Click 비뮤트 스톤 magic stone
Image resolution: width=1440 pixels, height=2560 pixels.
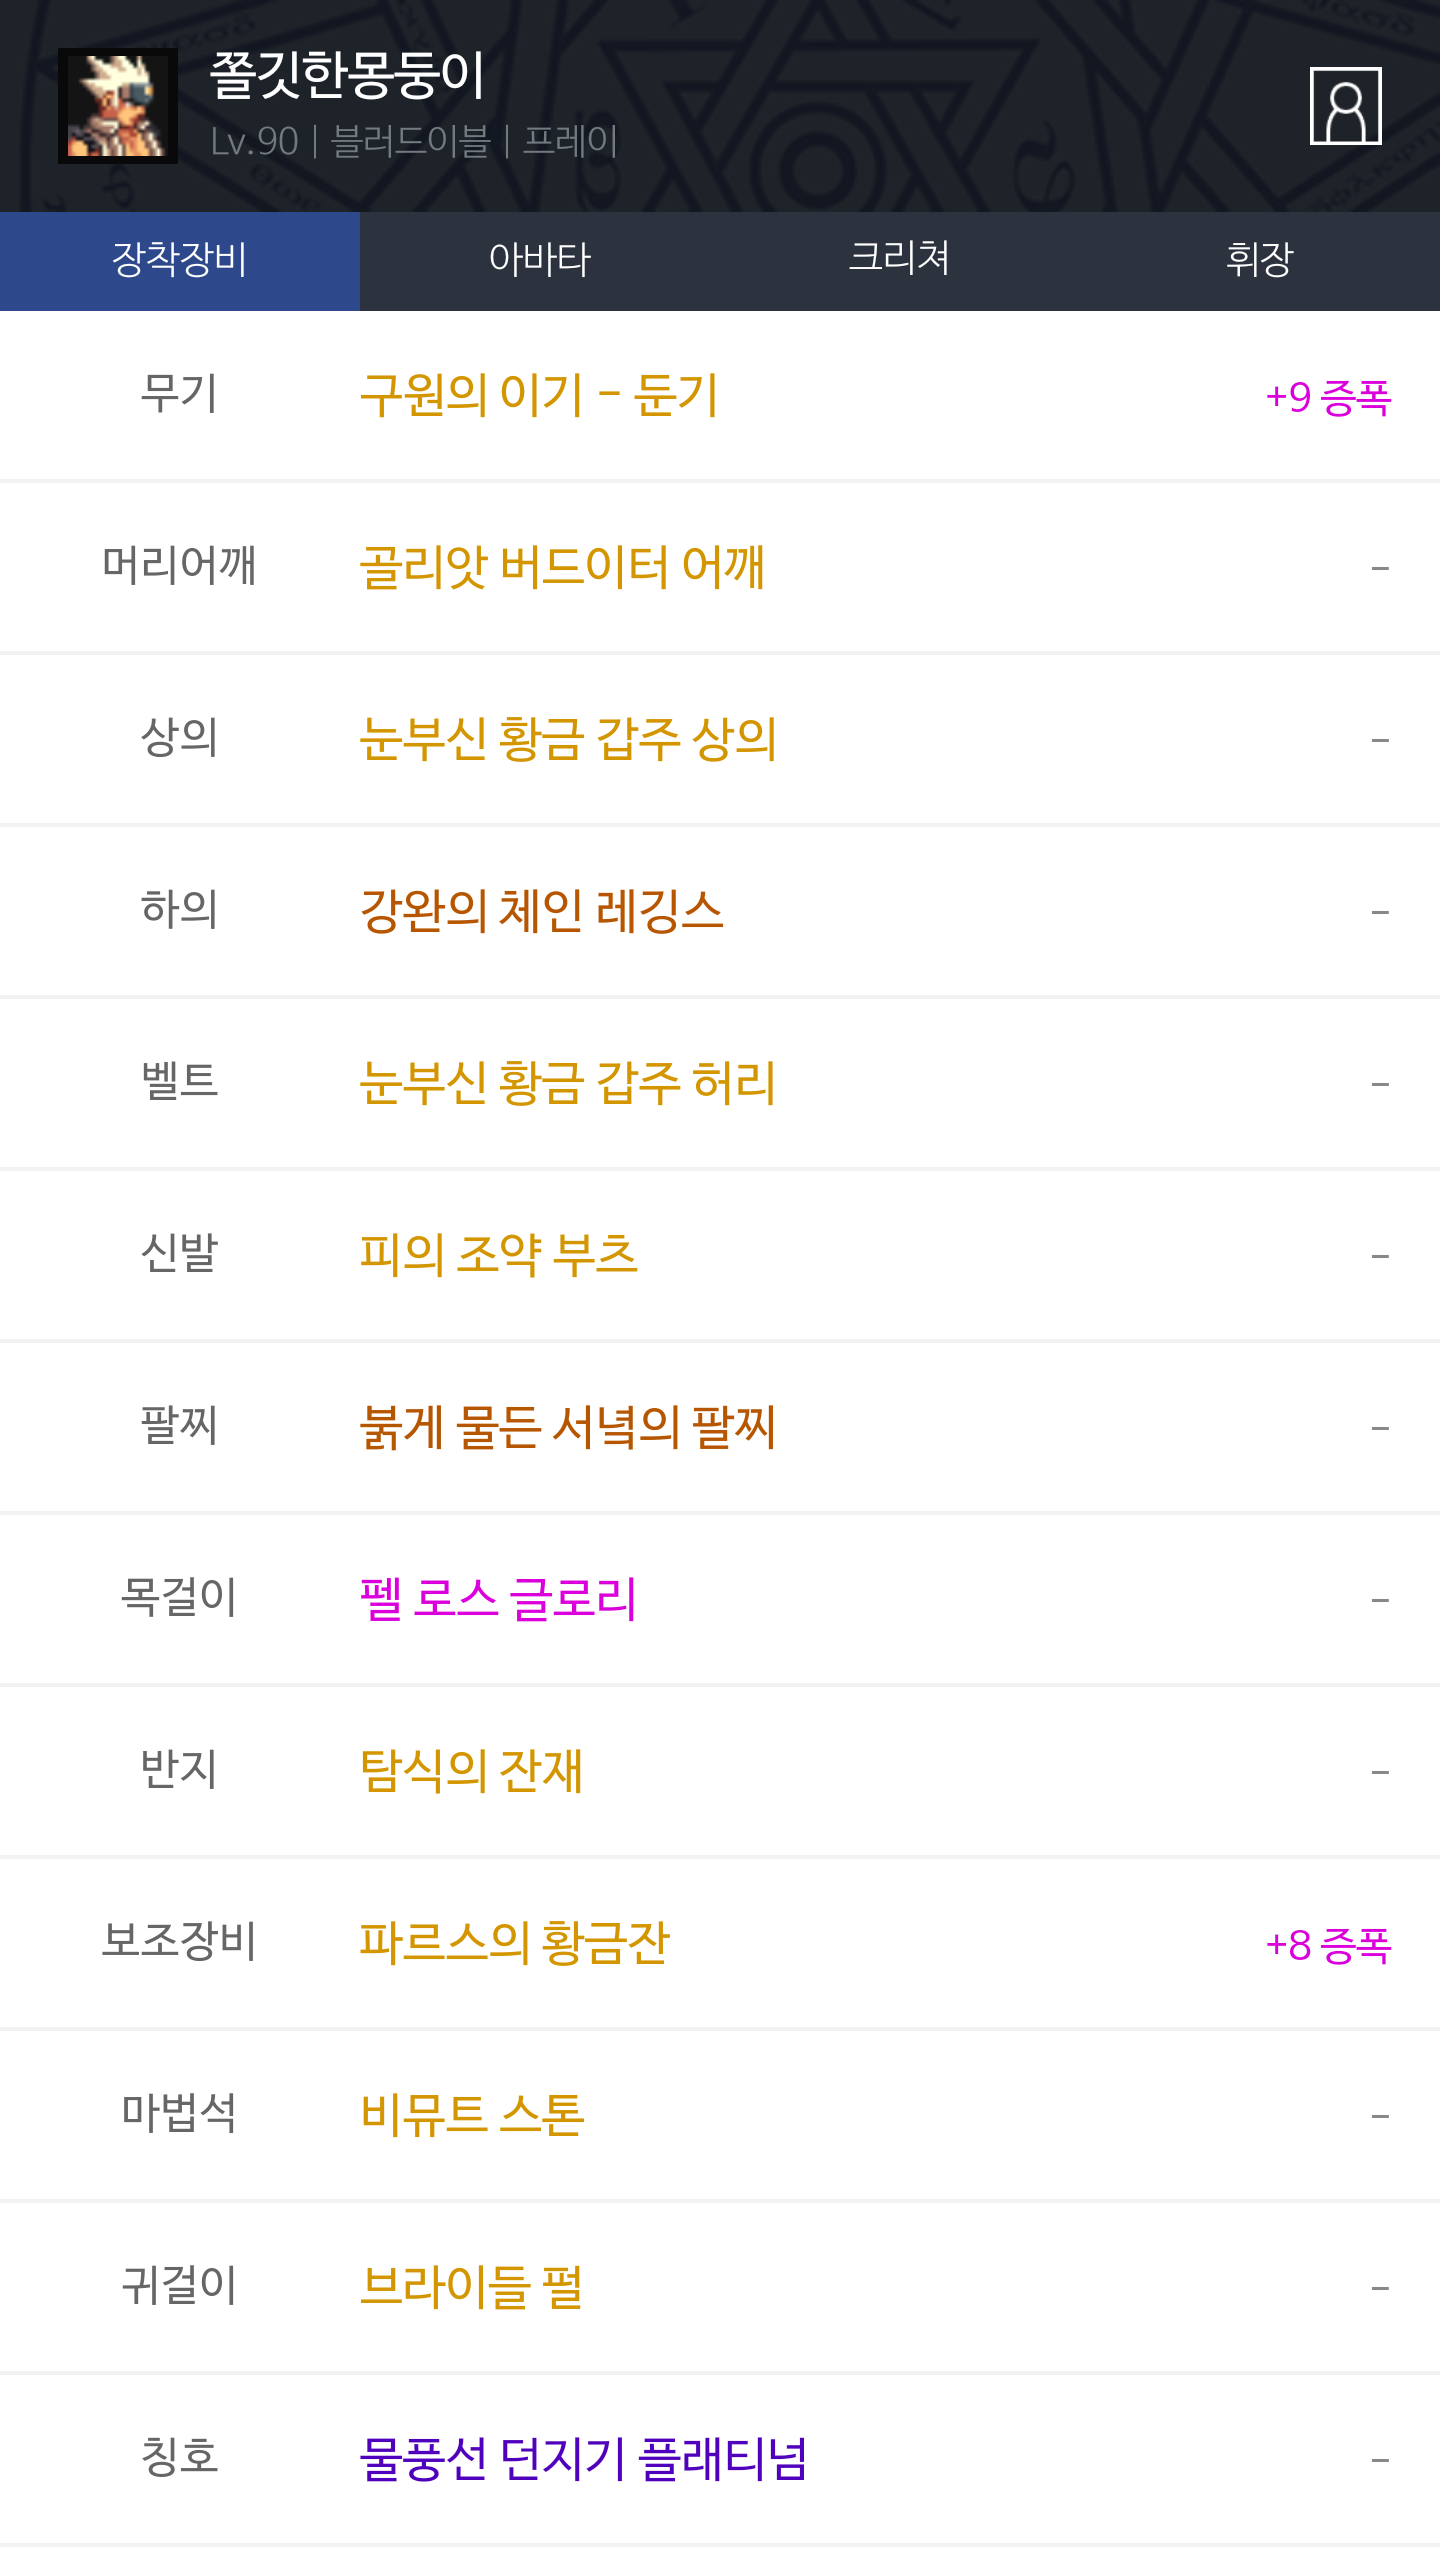472,2115
